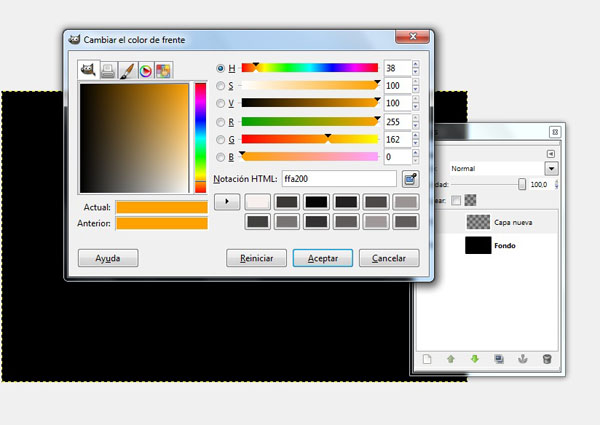Select the B blue radio button
Viewport: 600px width, 425px height.
coord(220,157)
